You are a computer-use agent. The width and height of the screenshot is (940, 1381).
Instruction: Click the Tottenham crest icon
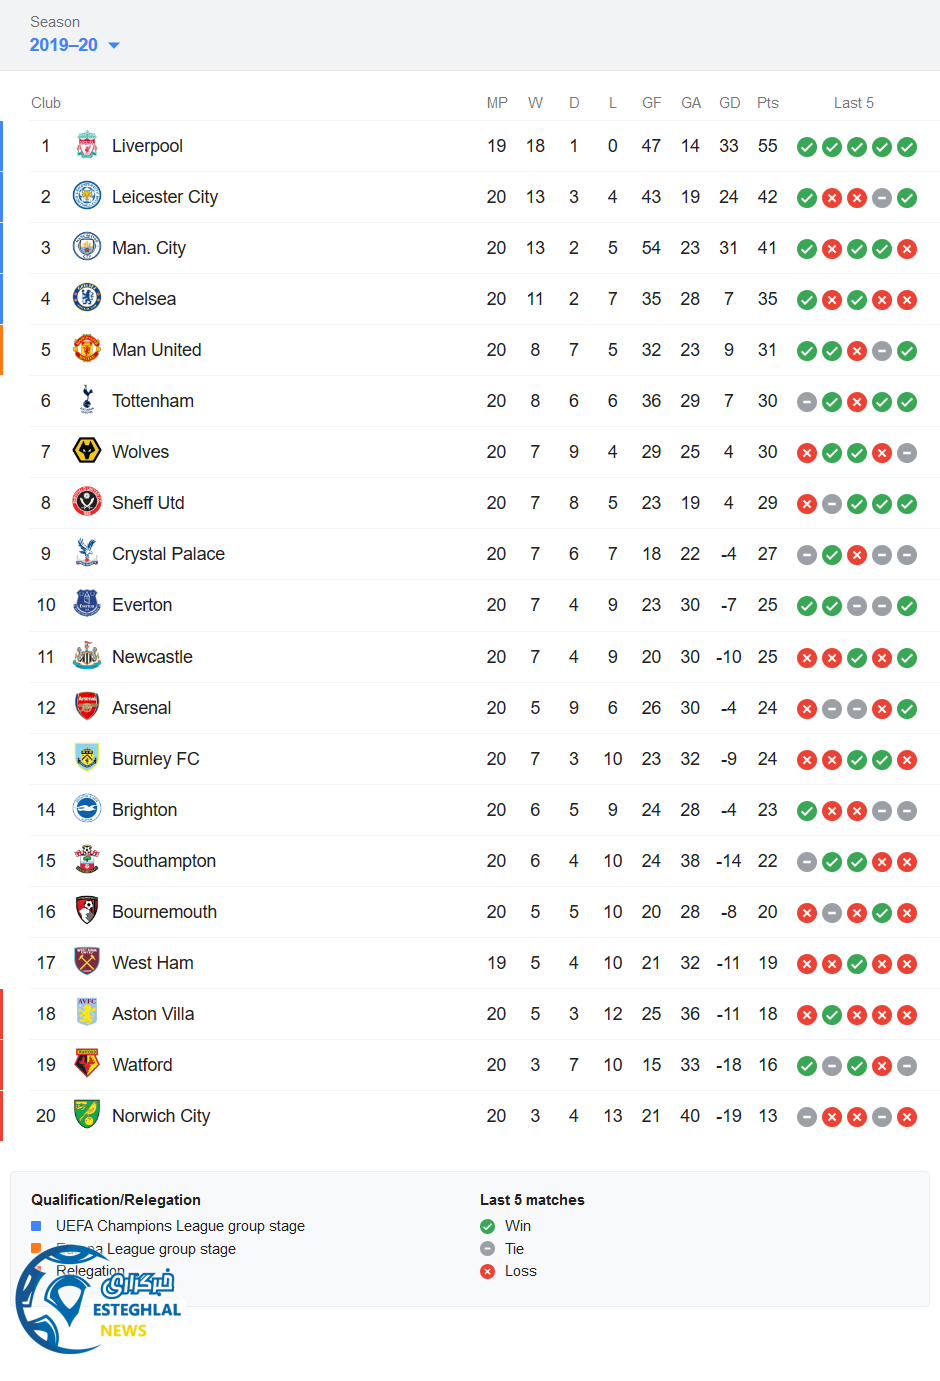coord(87,401)
